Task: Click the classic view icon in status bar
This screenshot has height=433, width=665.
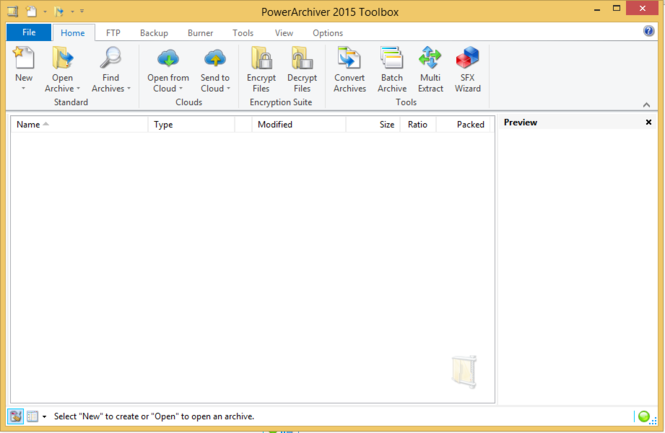Action: coord(15,416)
